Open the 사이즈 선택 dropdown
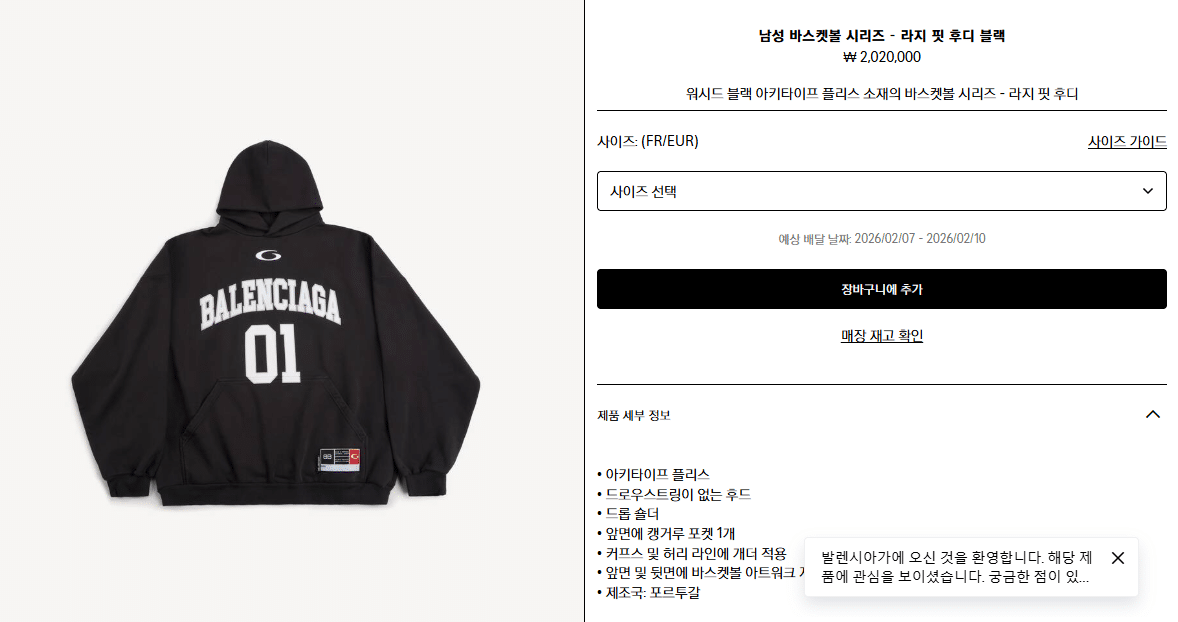1178x622 pixels. (881, 191)
